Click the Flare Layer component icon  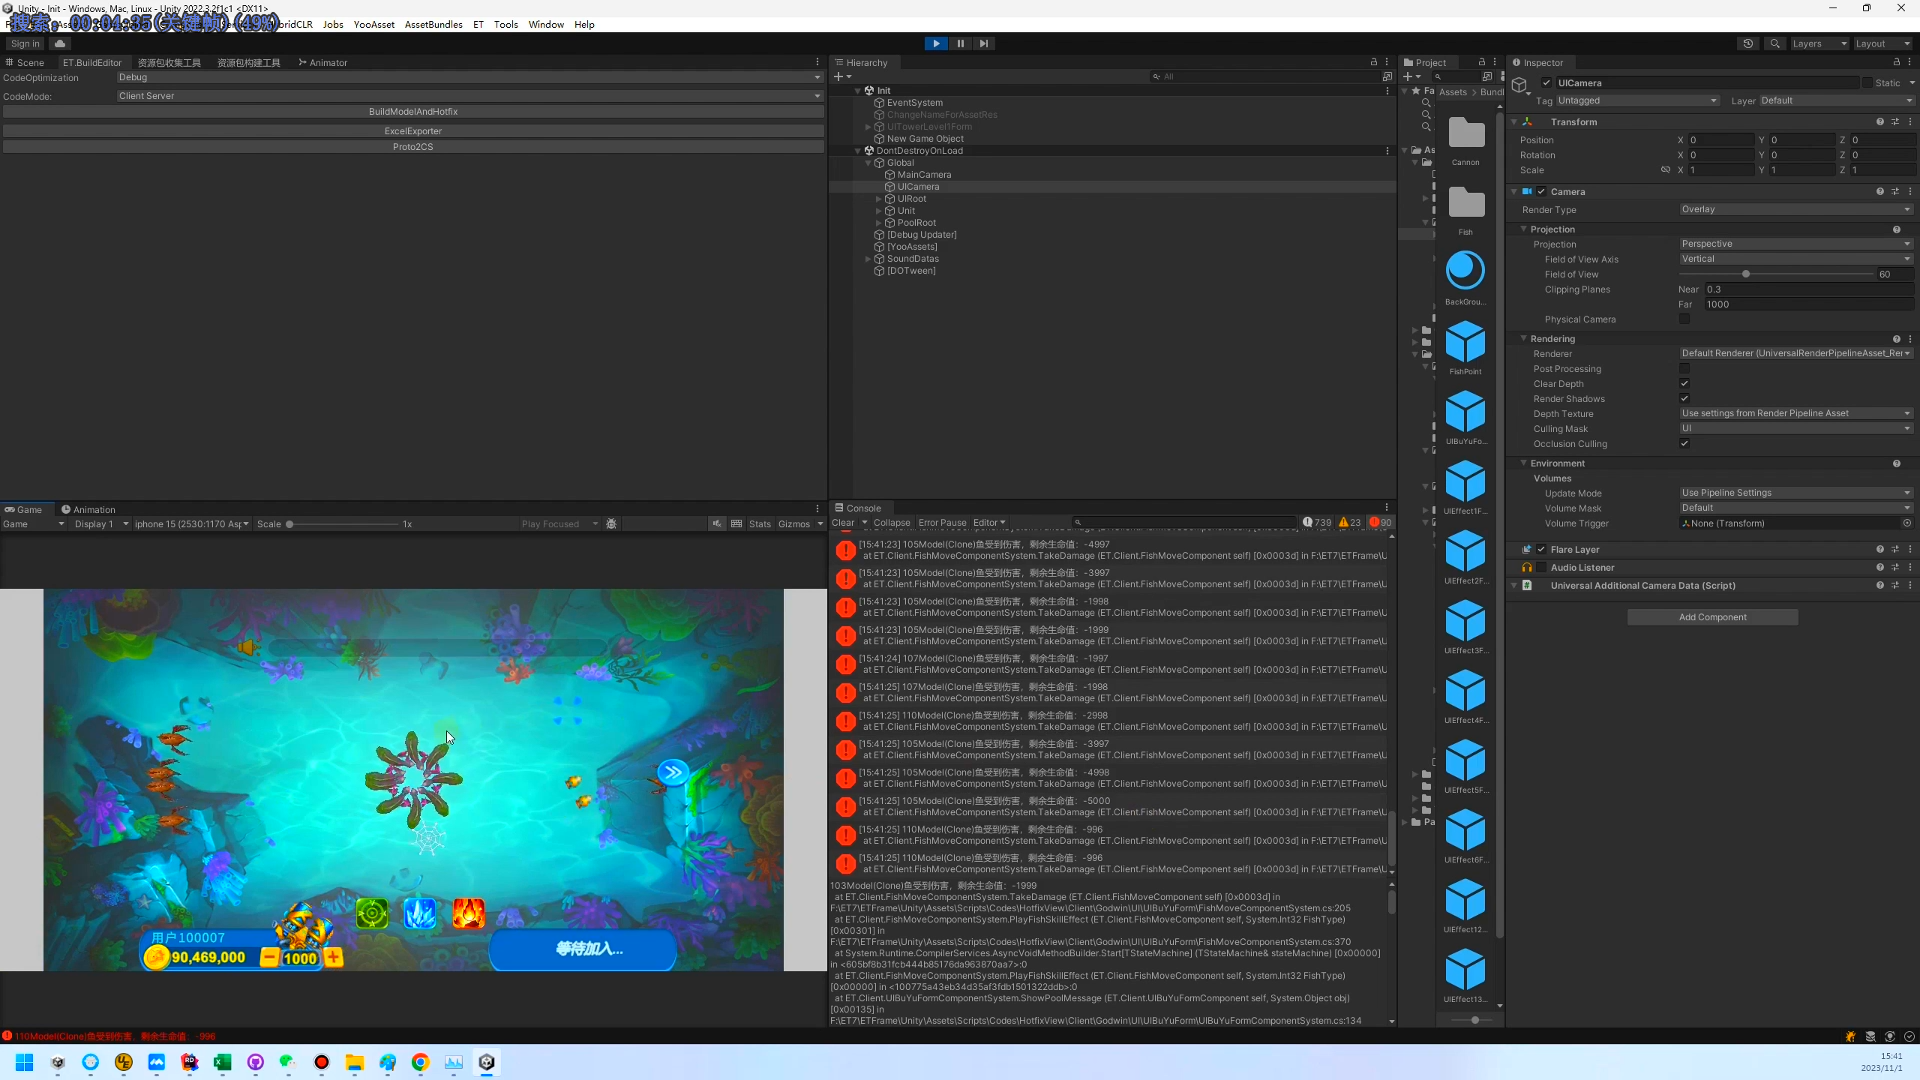[1526, 549]
